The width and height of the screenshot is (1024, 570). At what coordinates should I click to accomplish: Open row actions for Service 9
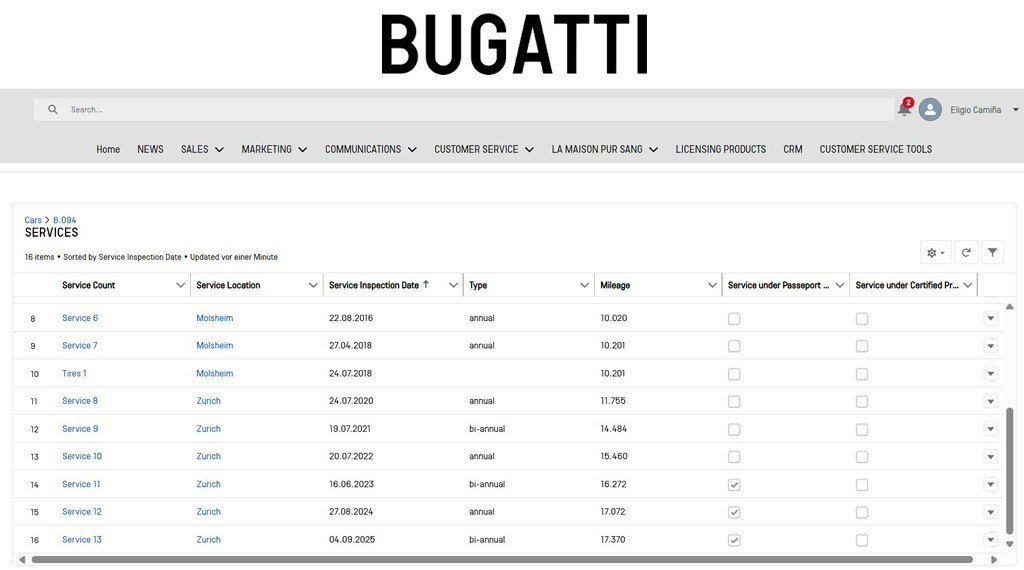(x=991, y=430)
